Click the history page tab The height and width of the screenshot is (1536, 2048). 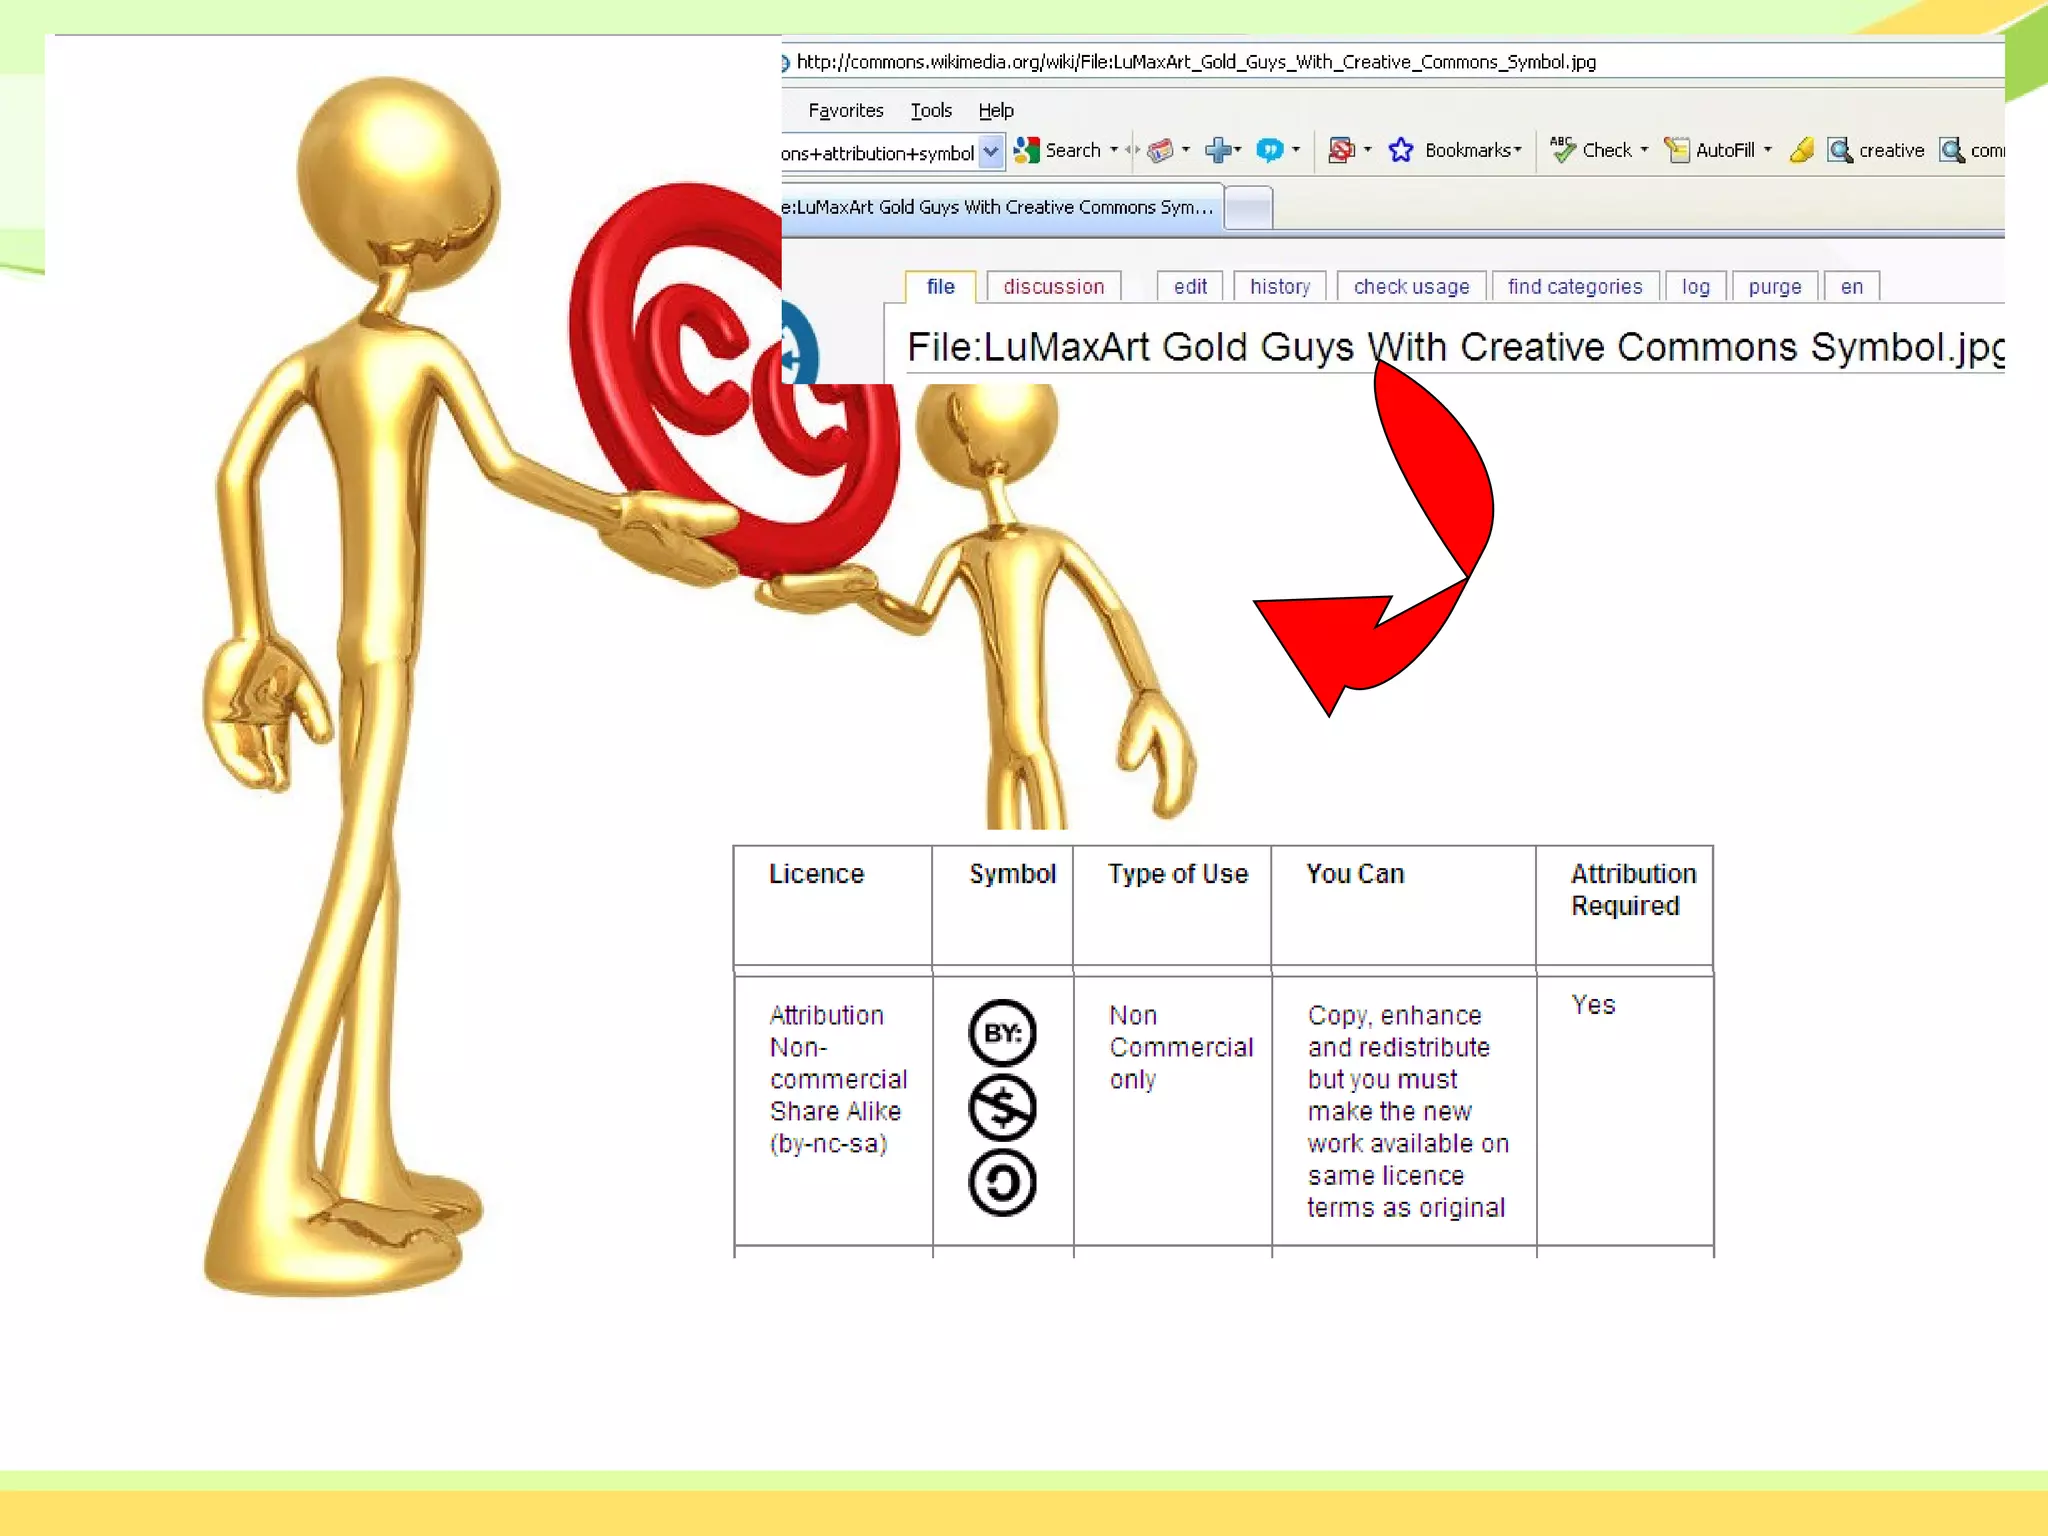click(1279, 287)
